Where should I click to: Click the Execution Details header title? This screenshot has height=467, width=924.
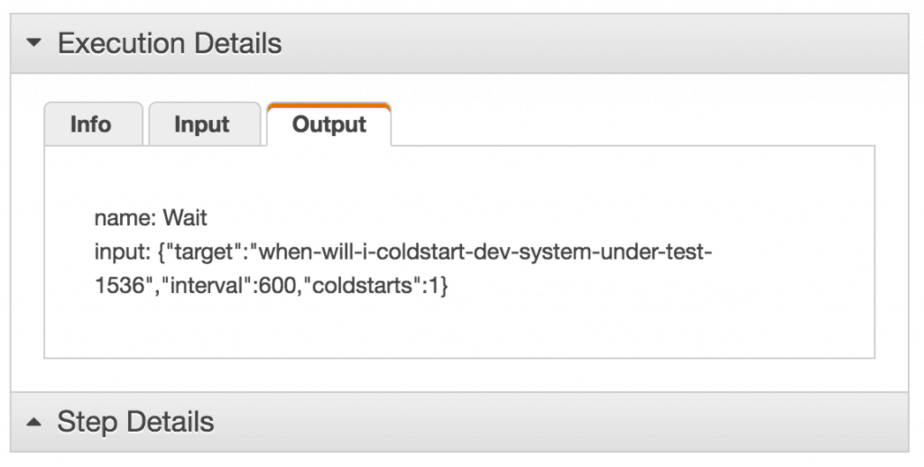pyautogui.click(x=169, y=44)
